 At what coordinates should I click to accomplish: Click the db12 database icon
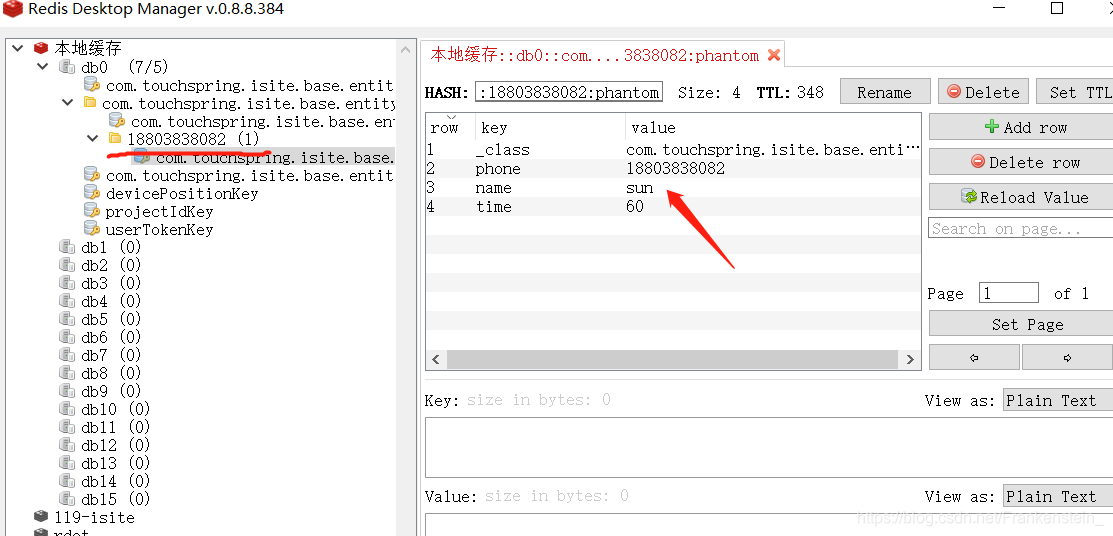pyautogui.click(x=67, y=445)
